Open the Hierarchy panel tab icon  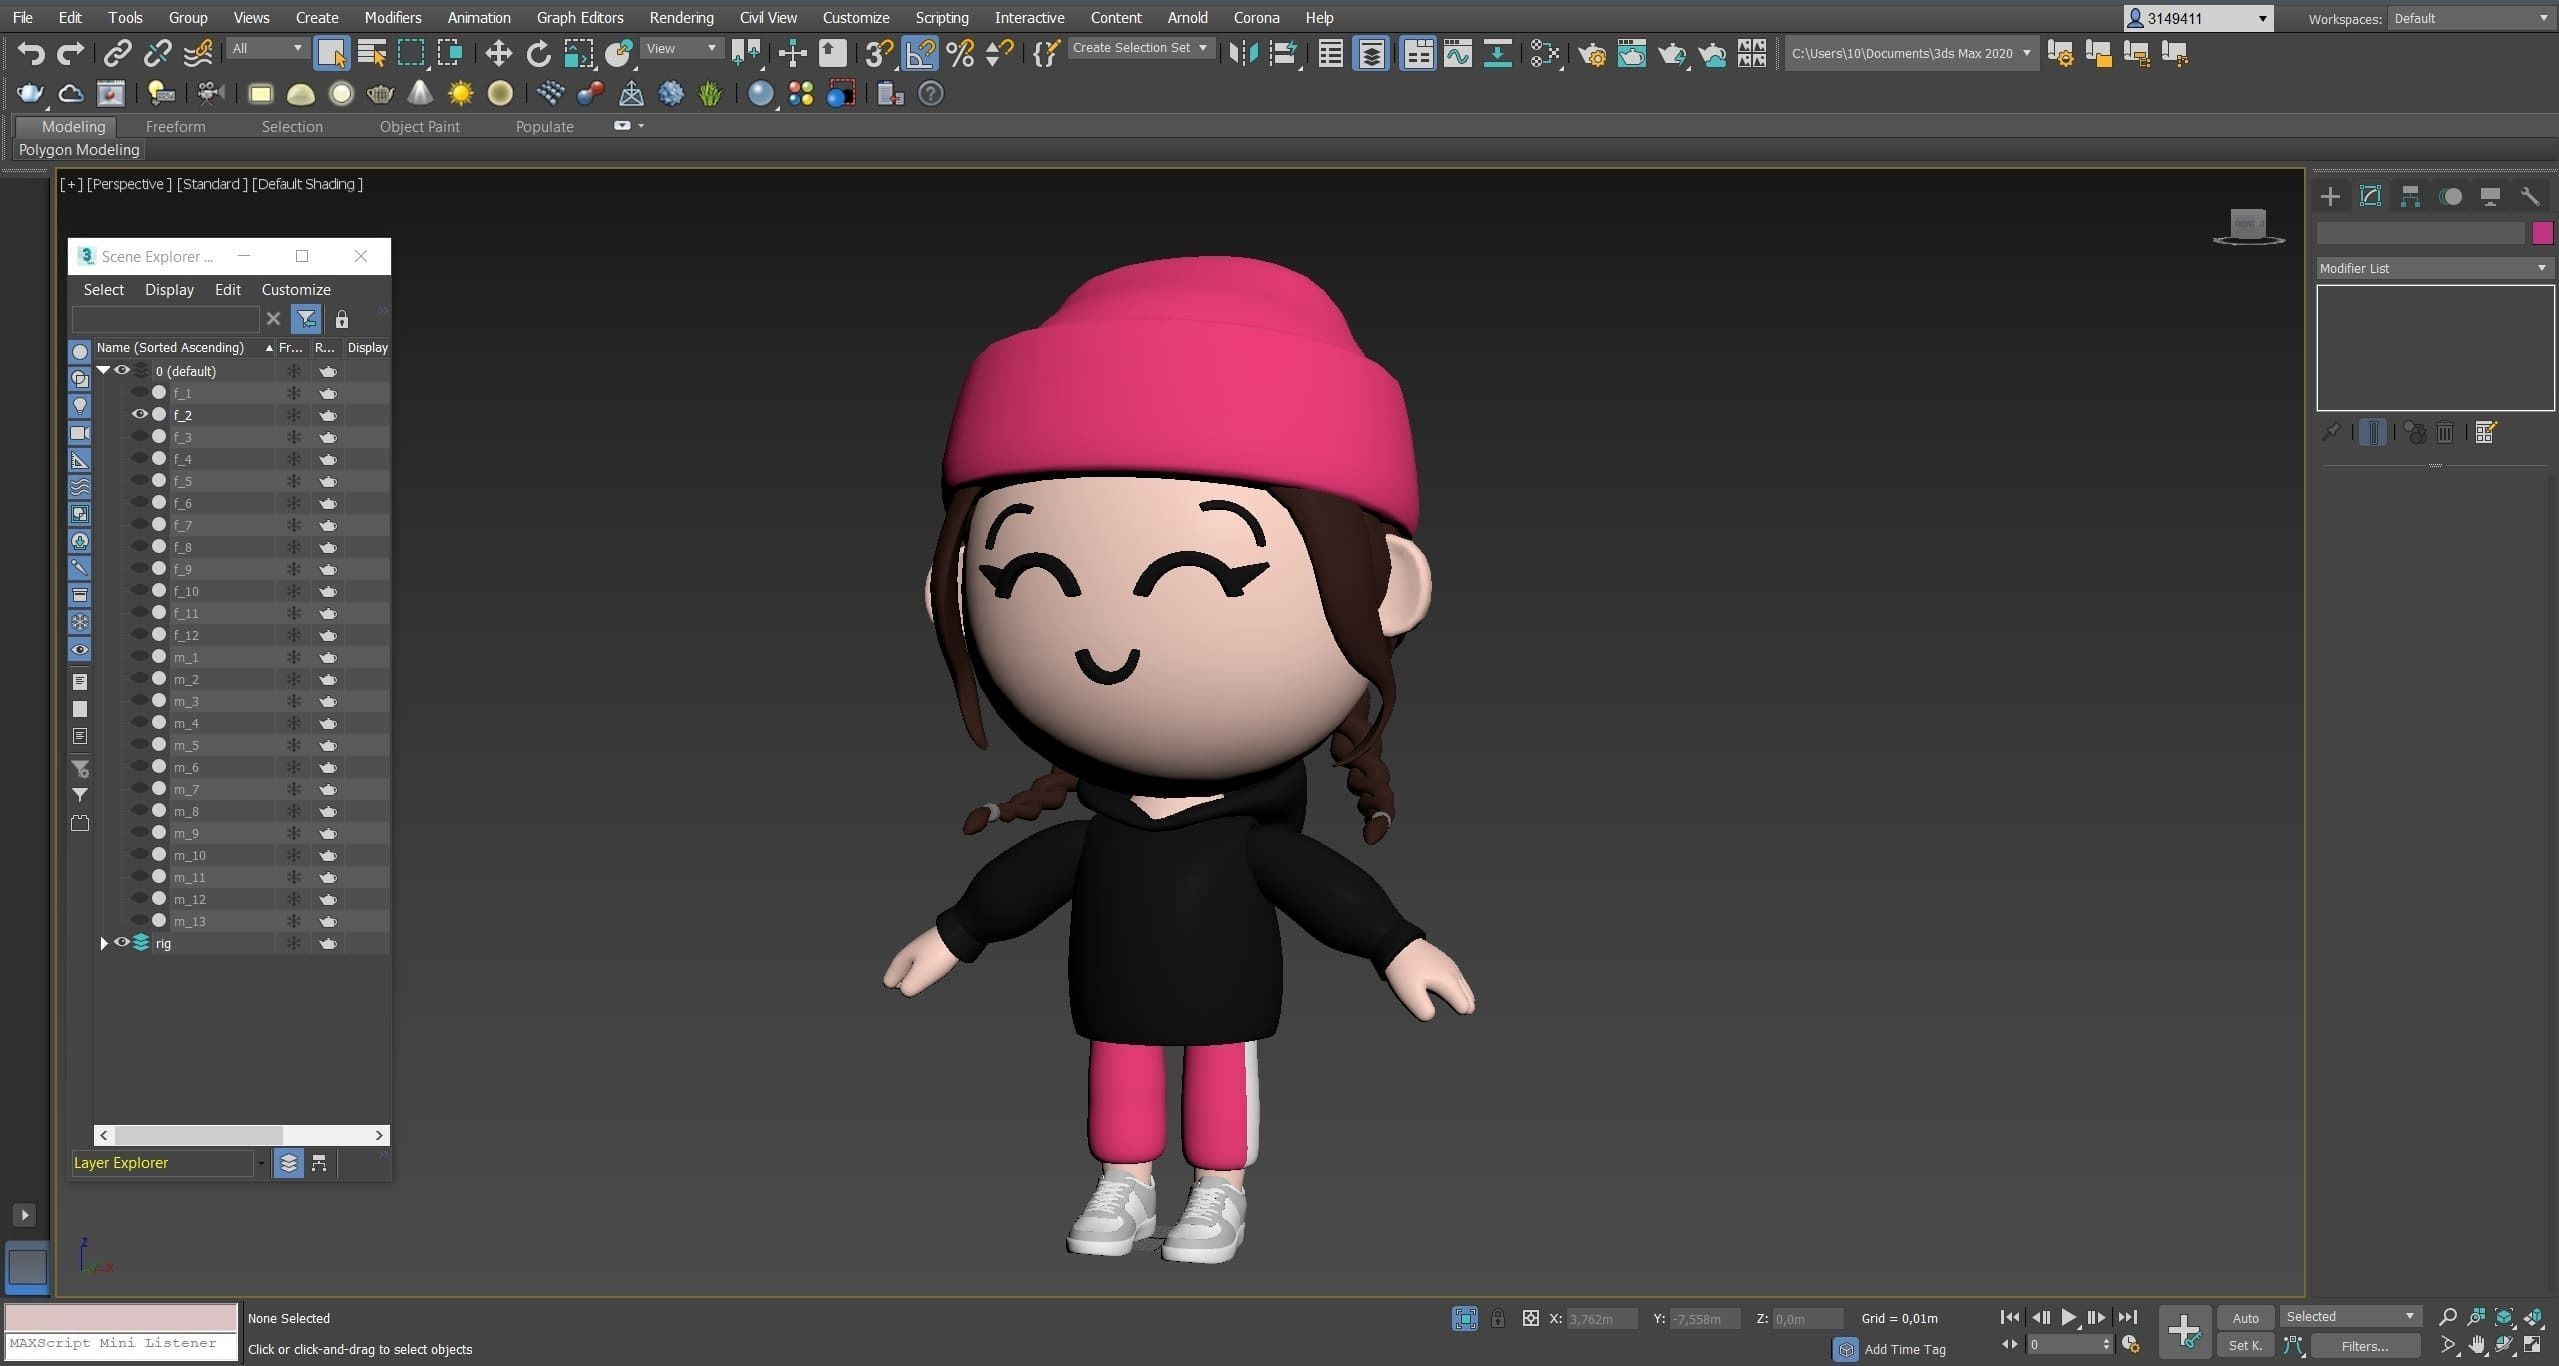[x=2410, y=197]
